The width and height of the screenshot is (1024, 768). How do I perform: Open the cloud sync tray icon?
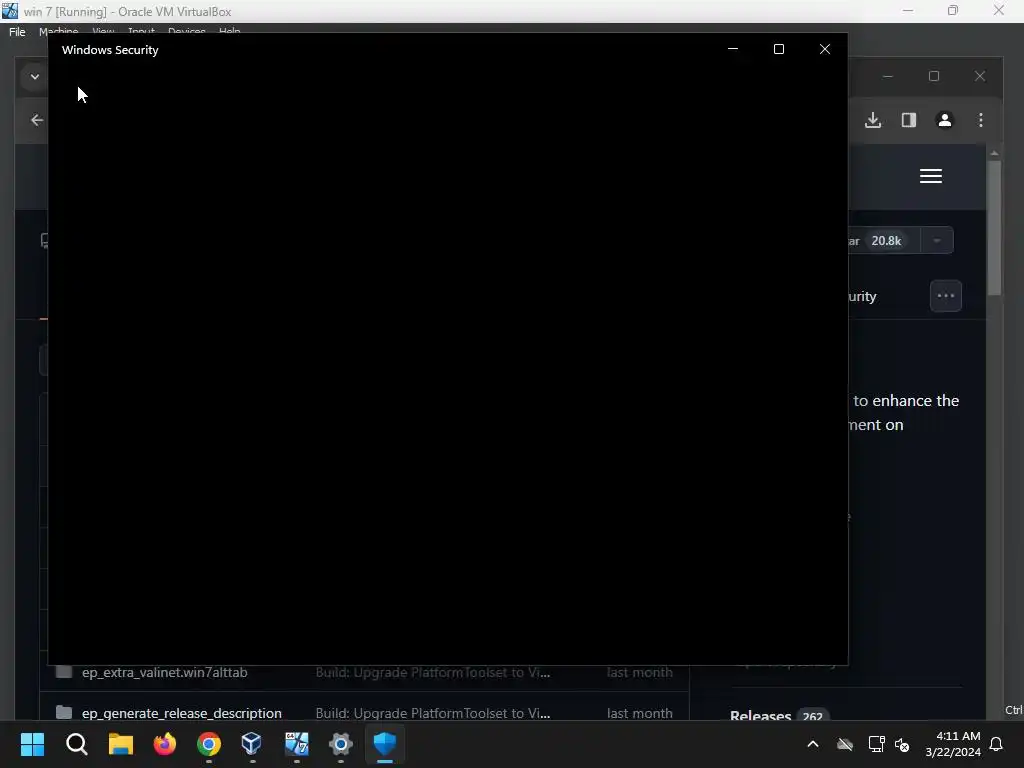845,744
